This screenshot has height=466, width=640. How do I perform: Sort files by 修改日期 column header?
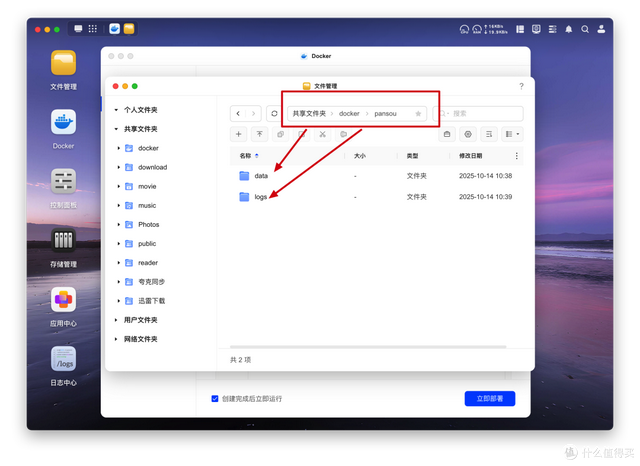point(471,156)
